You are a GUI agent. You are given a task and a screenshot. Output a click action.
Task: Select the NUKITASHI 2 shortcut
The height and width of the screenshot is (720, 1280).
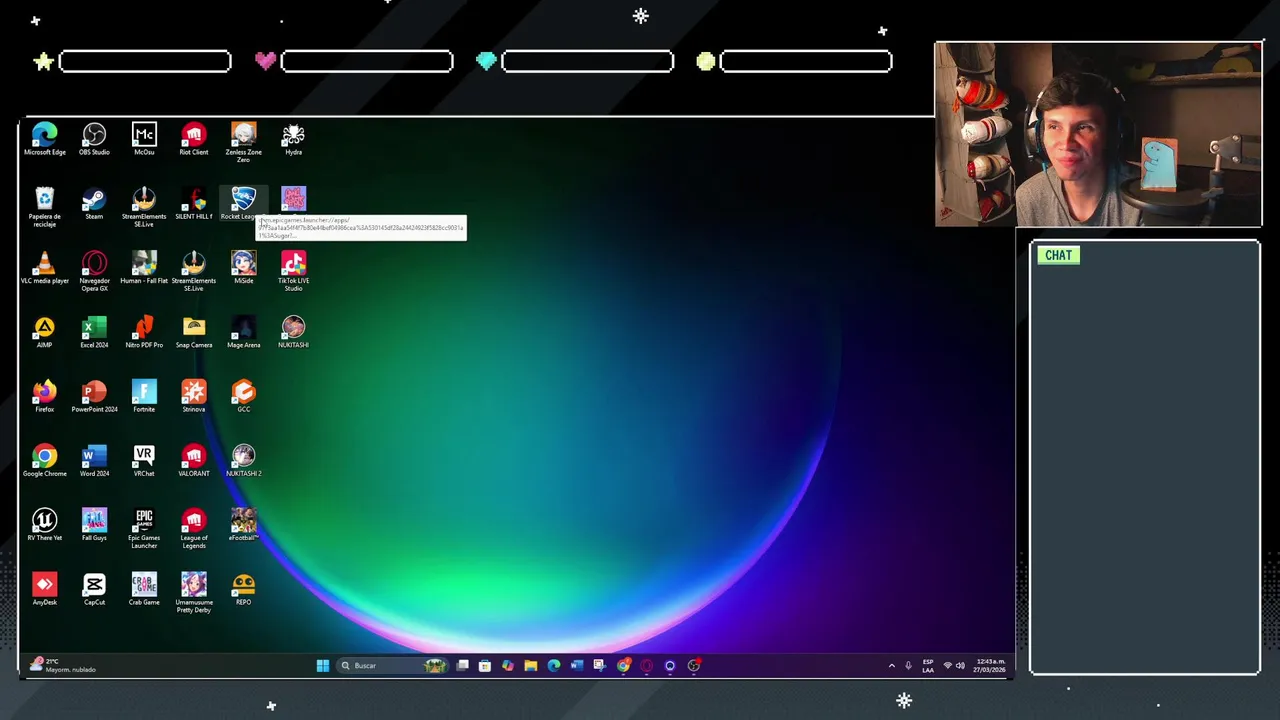point(243,461)
